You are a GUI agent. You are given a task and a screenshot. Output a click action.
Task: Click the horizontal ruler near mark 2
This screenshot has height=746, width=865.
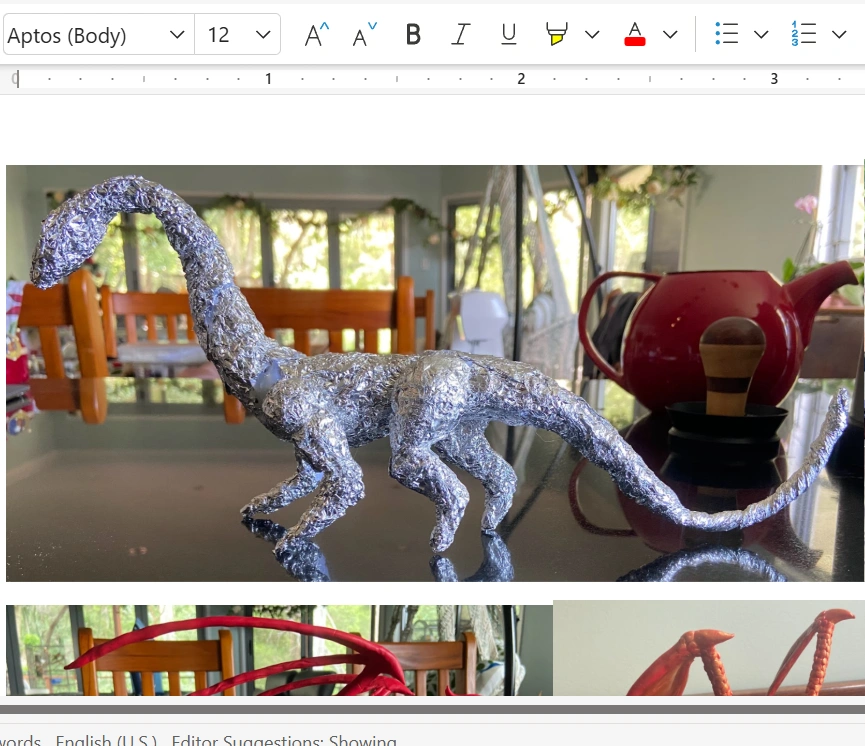point(521,79)
